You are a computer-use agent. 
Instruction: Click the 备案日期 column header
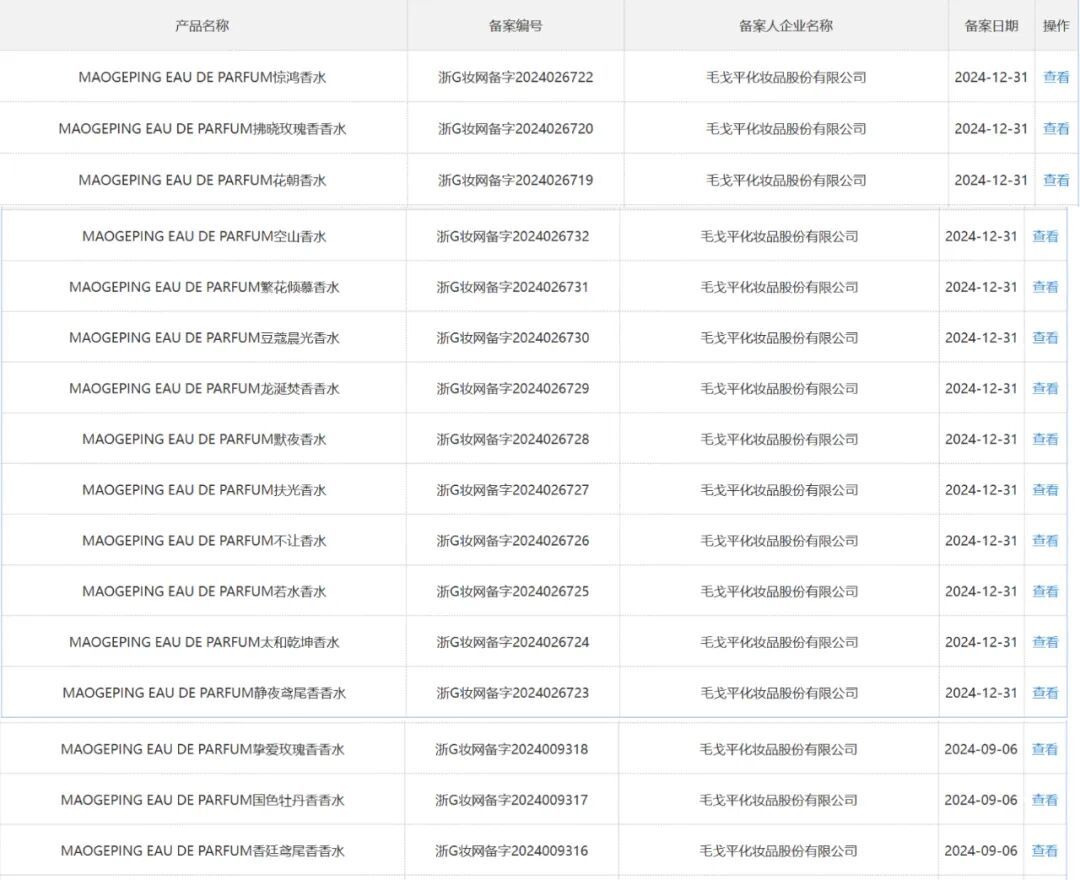coord(991,25)
